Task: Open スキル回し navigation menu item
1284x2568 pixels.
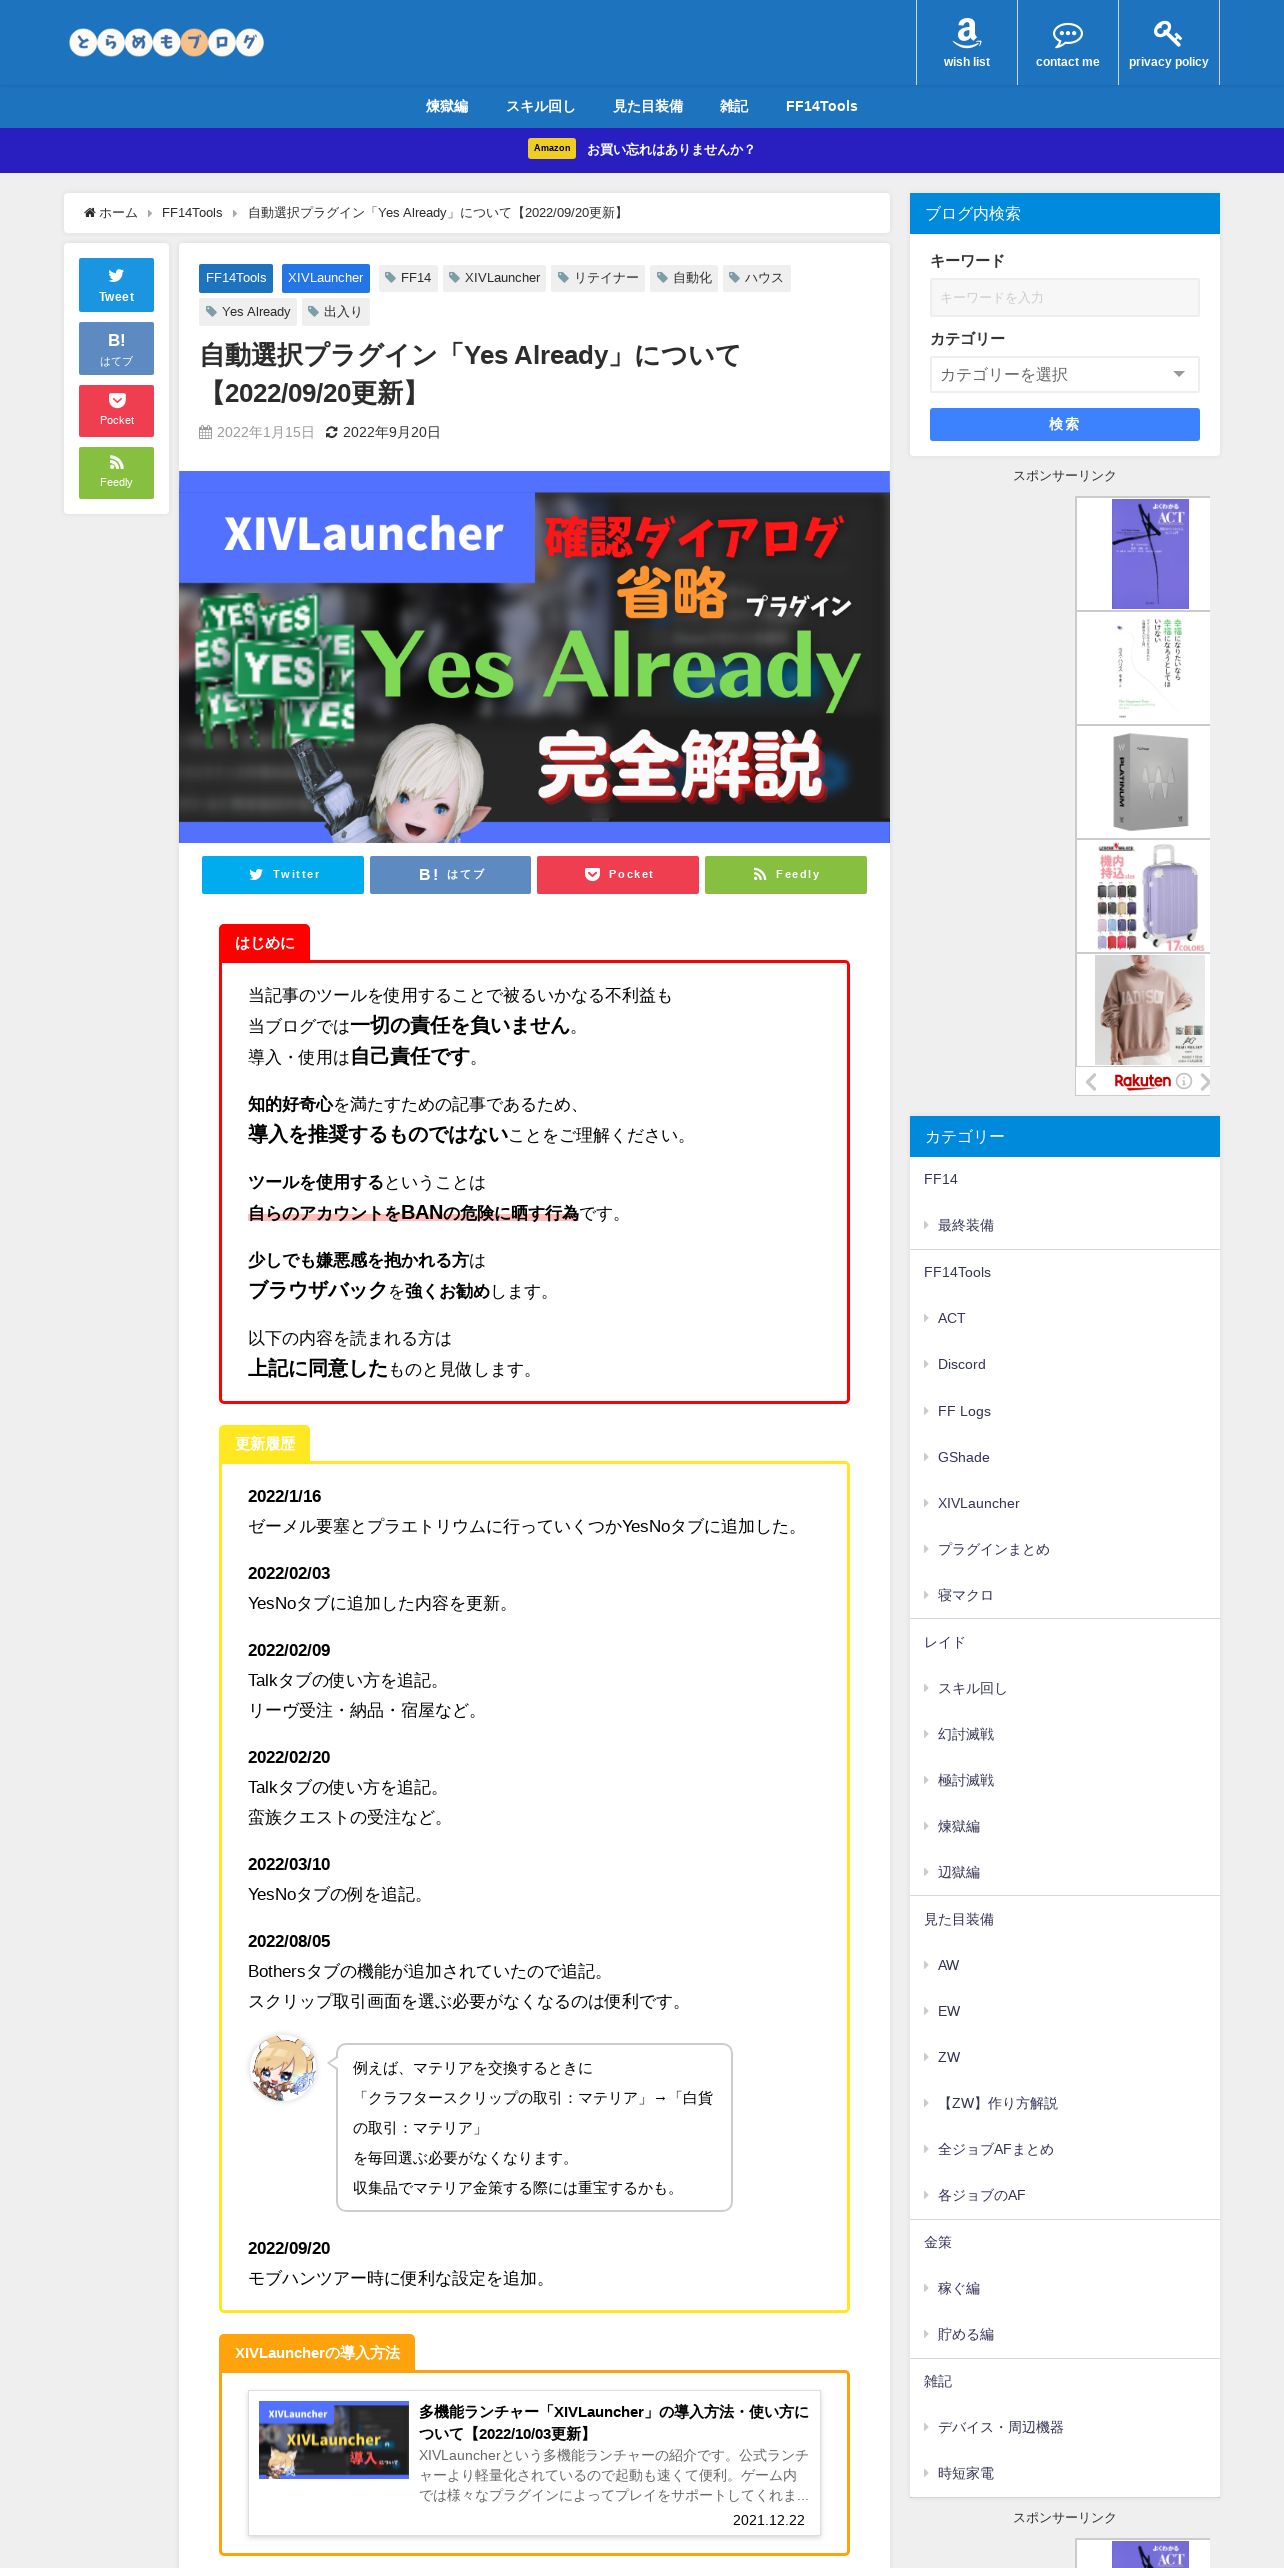Action: tap(540, 106)
